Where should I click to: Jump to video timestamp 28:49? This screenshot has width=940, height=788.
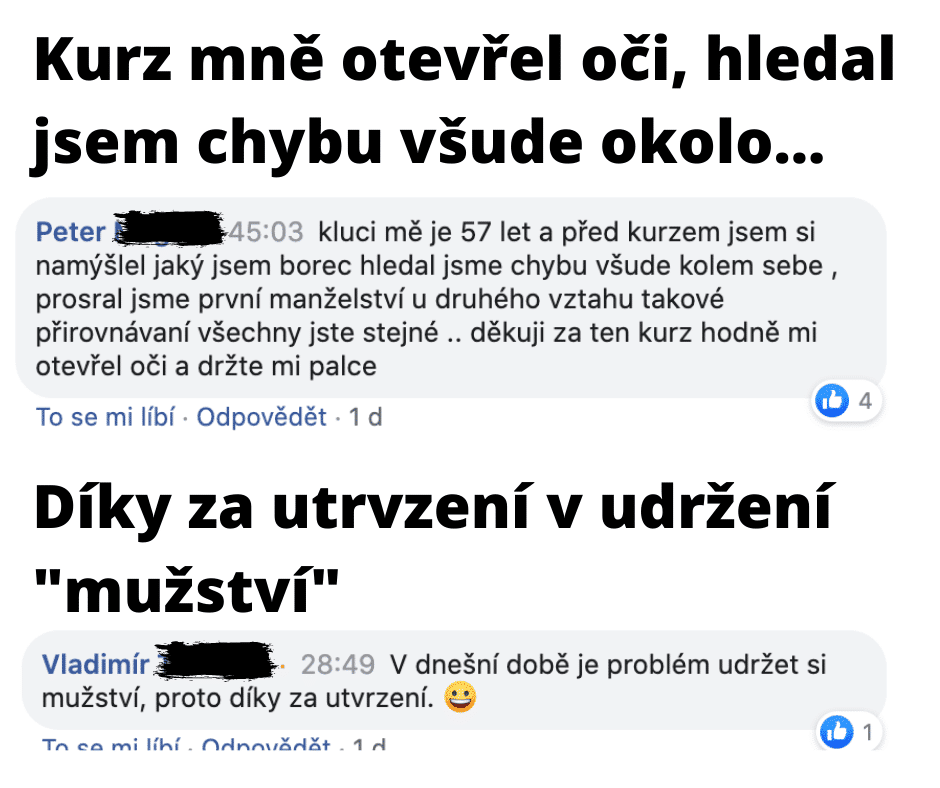coord(338,664)
